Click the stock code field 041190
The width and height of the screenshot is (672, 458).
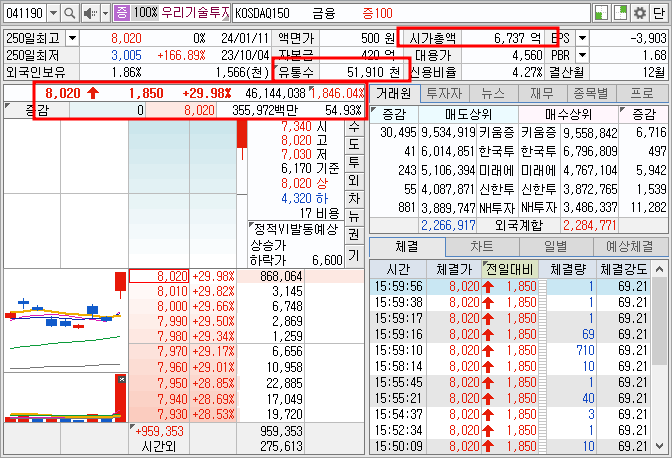(25, 13)
